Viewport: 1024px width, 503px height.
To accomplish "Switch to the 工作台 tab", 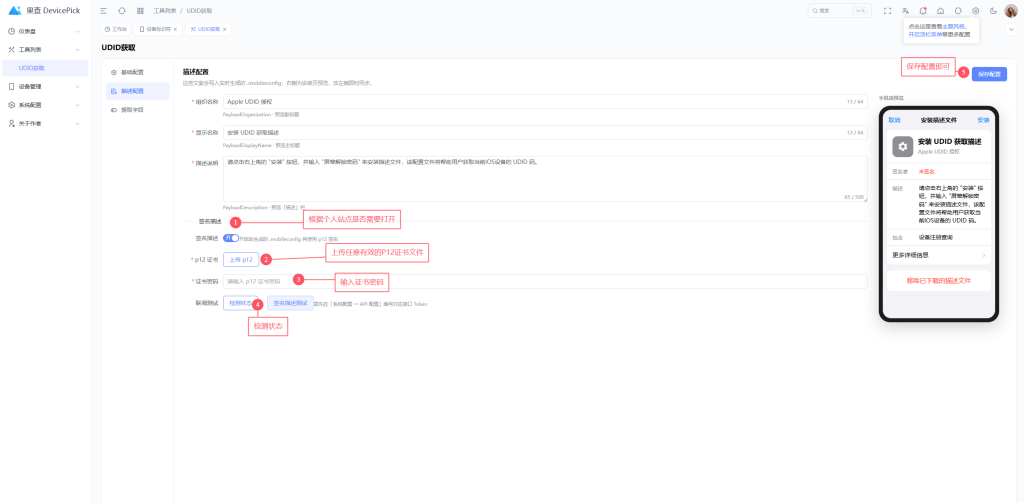I will coord(116,29).
